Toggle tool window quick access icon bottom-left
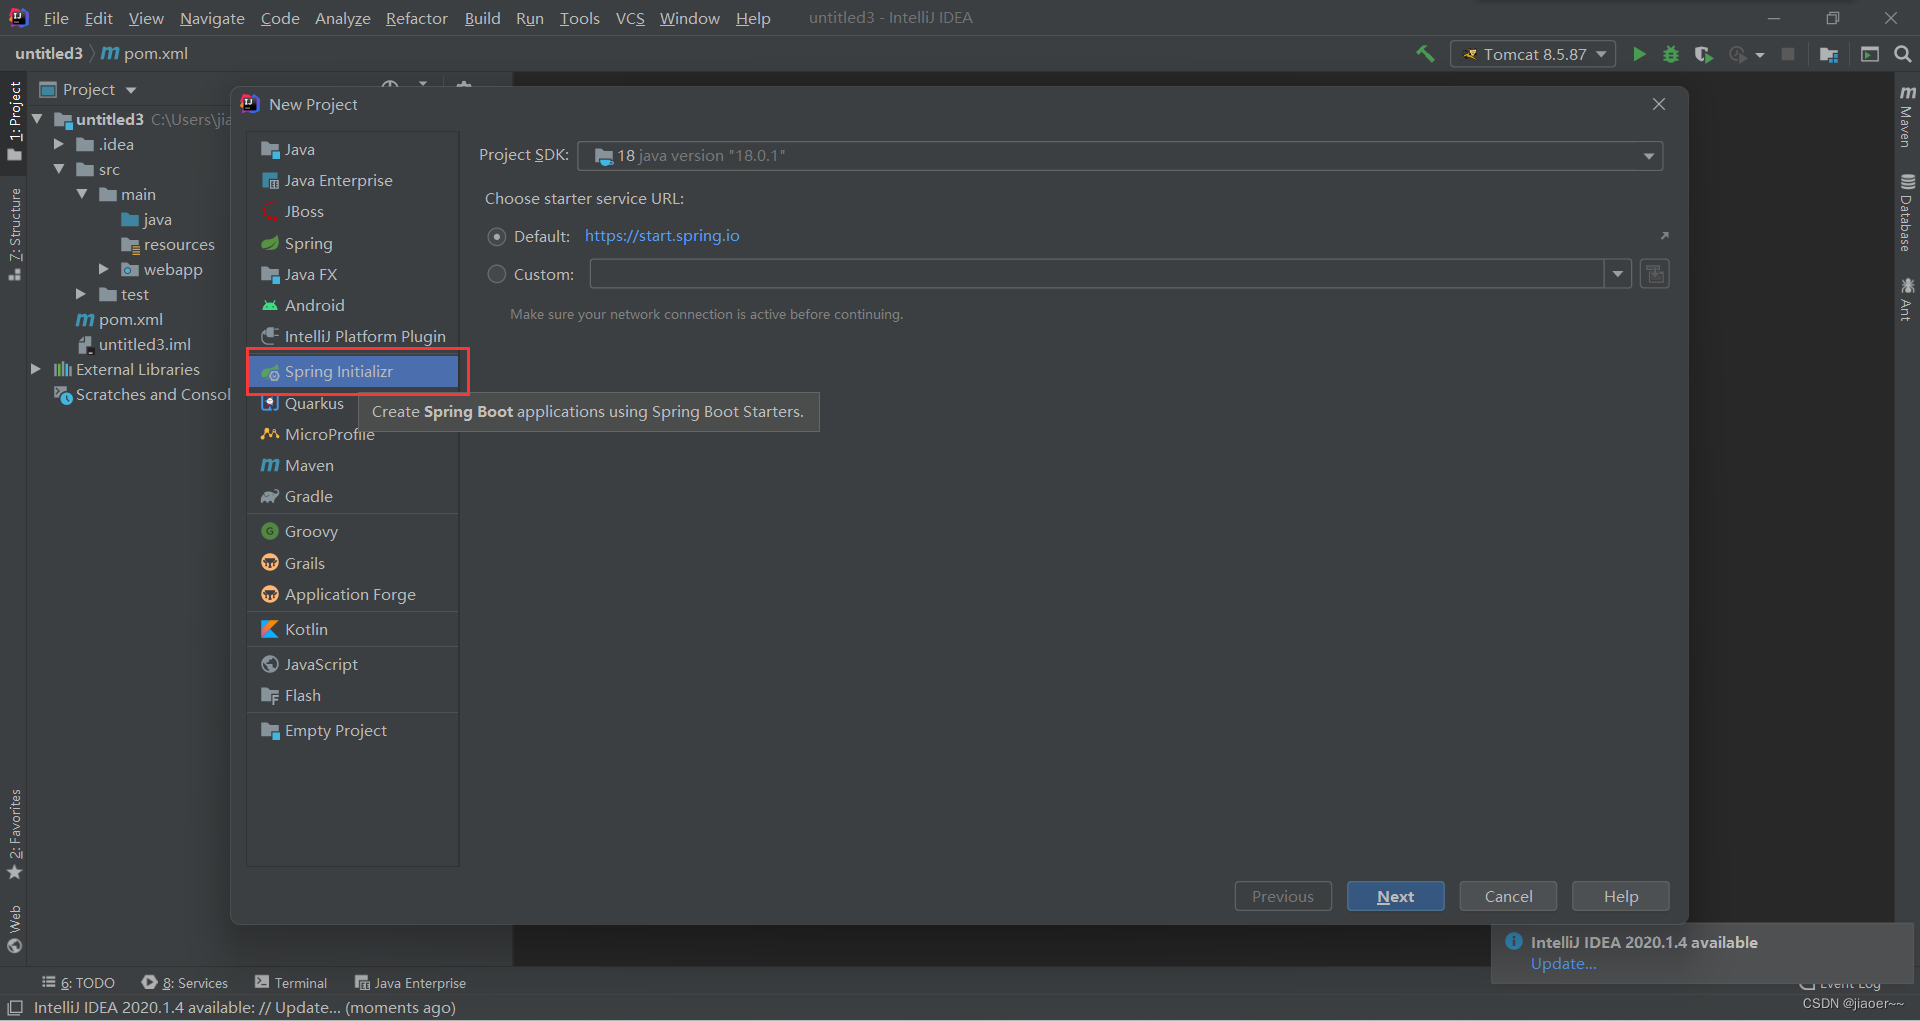 15,1007
